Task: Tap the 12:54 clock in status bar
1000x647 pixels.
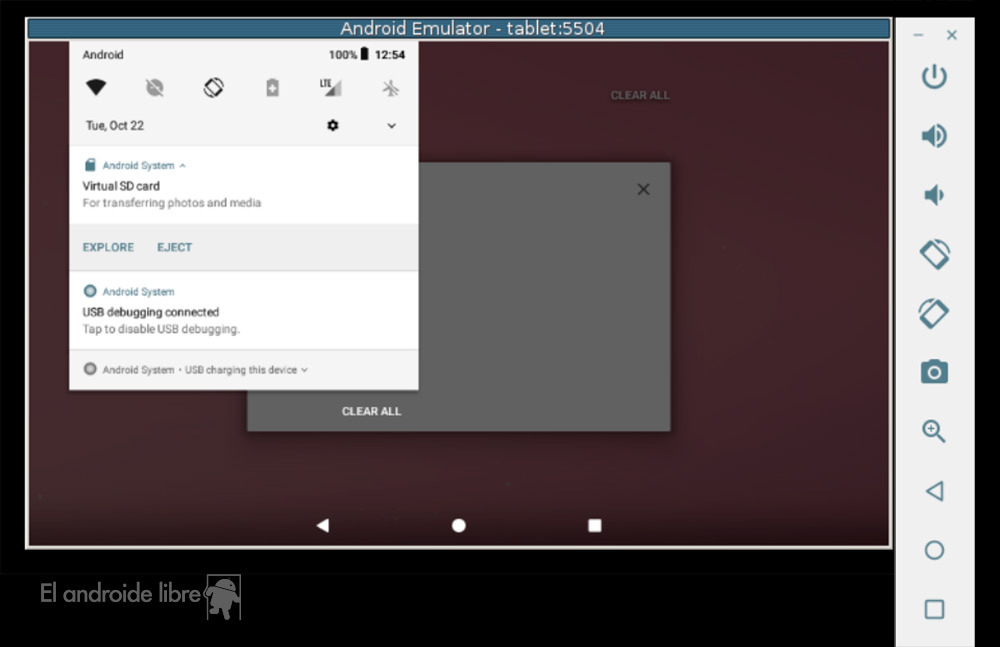Action: pyautogui.click(x=390, y=55)
